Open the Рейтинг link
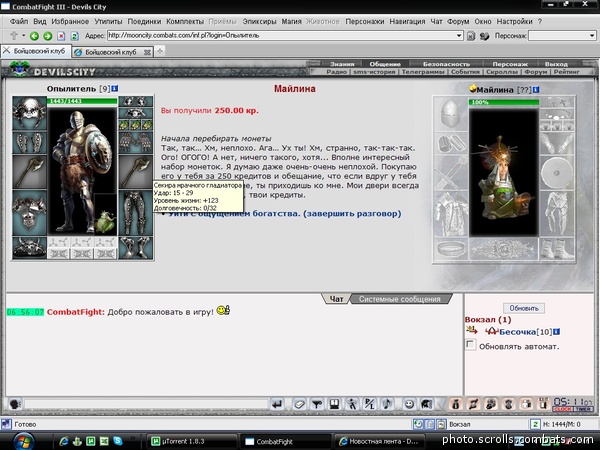The width and height of the screenshot is (600, 450). pos(567,72)
